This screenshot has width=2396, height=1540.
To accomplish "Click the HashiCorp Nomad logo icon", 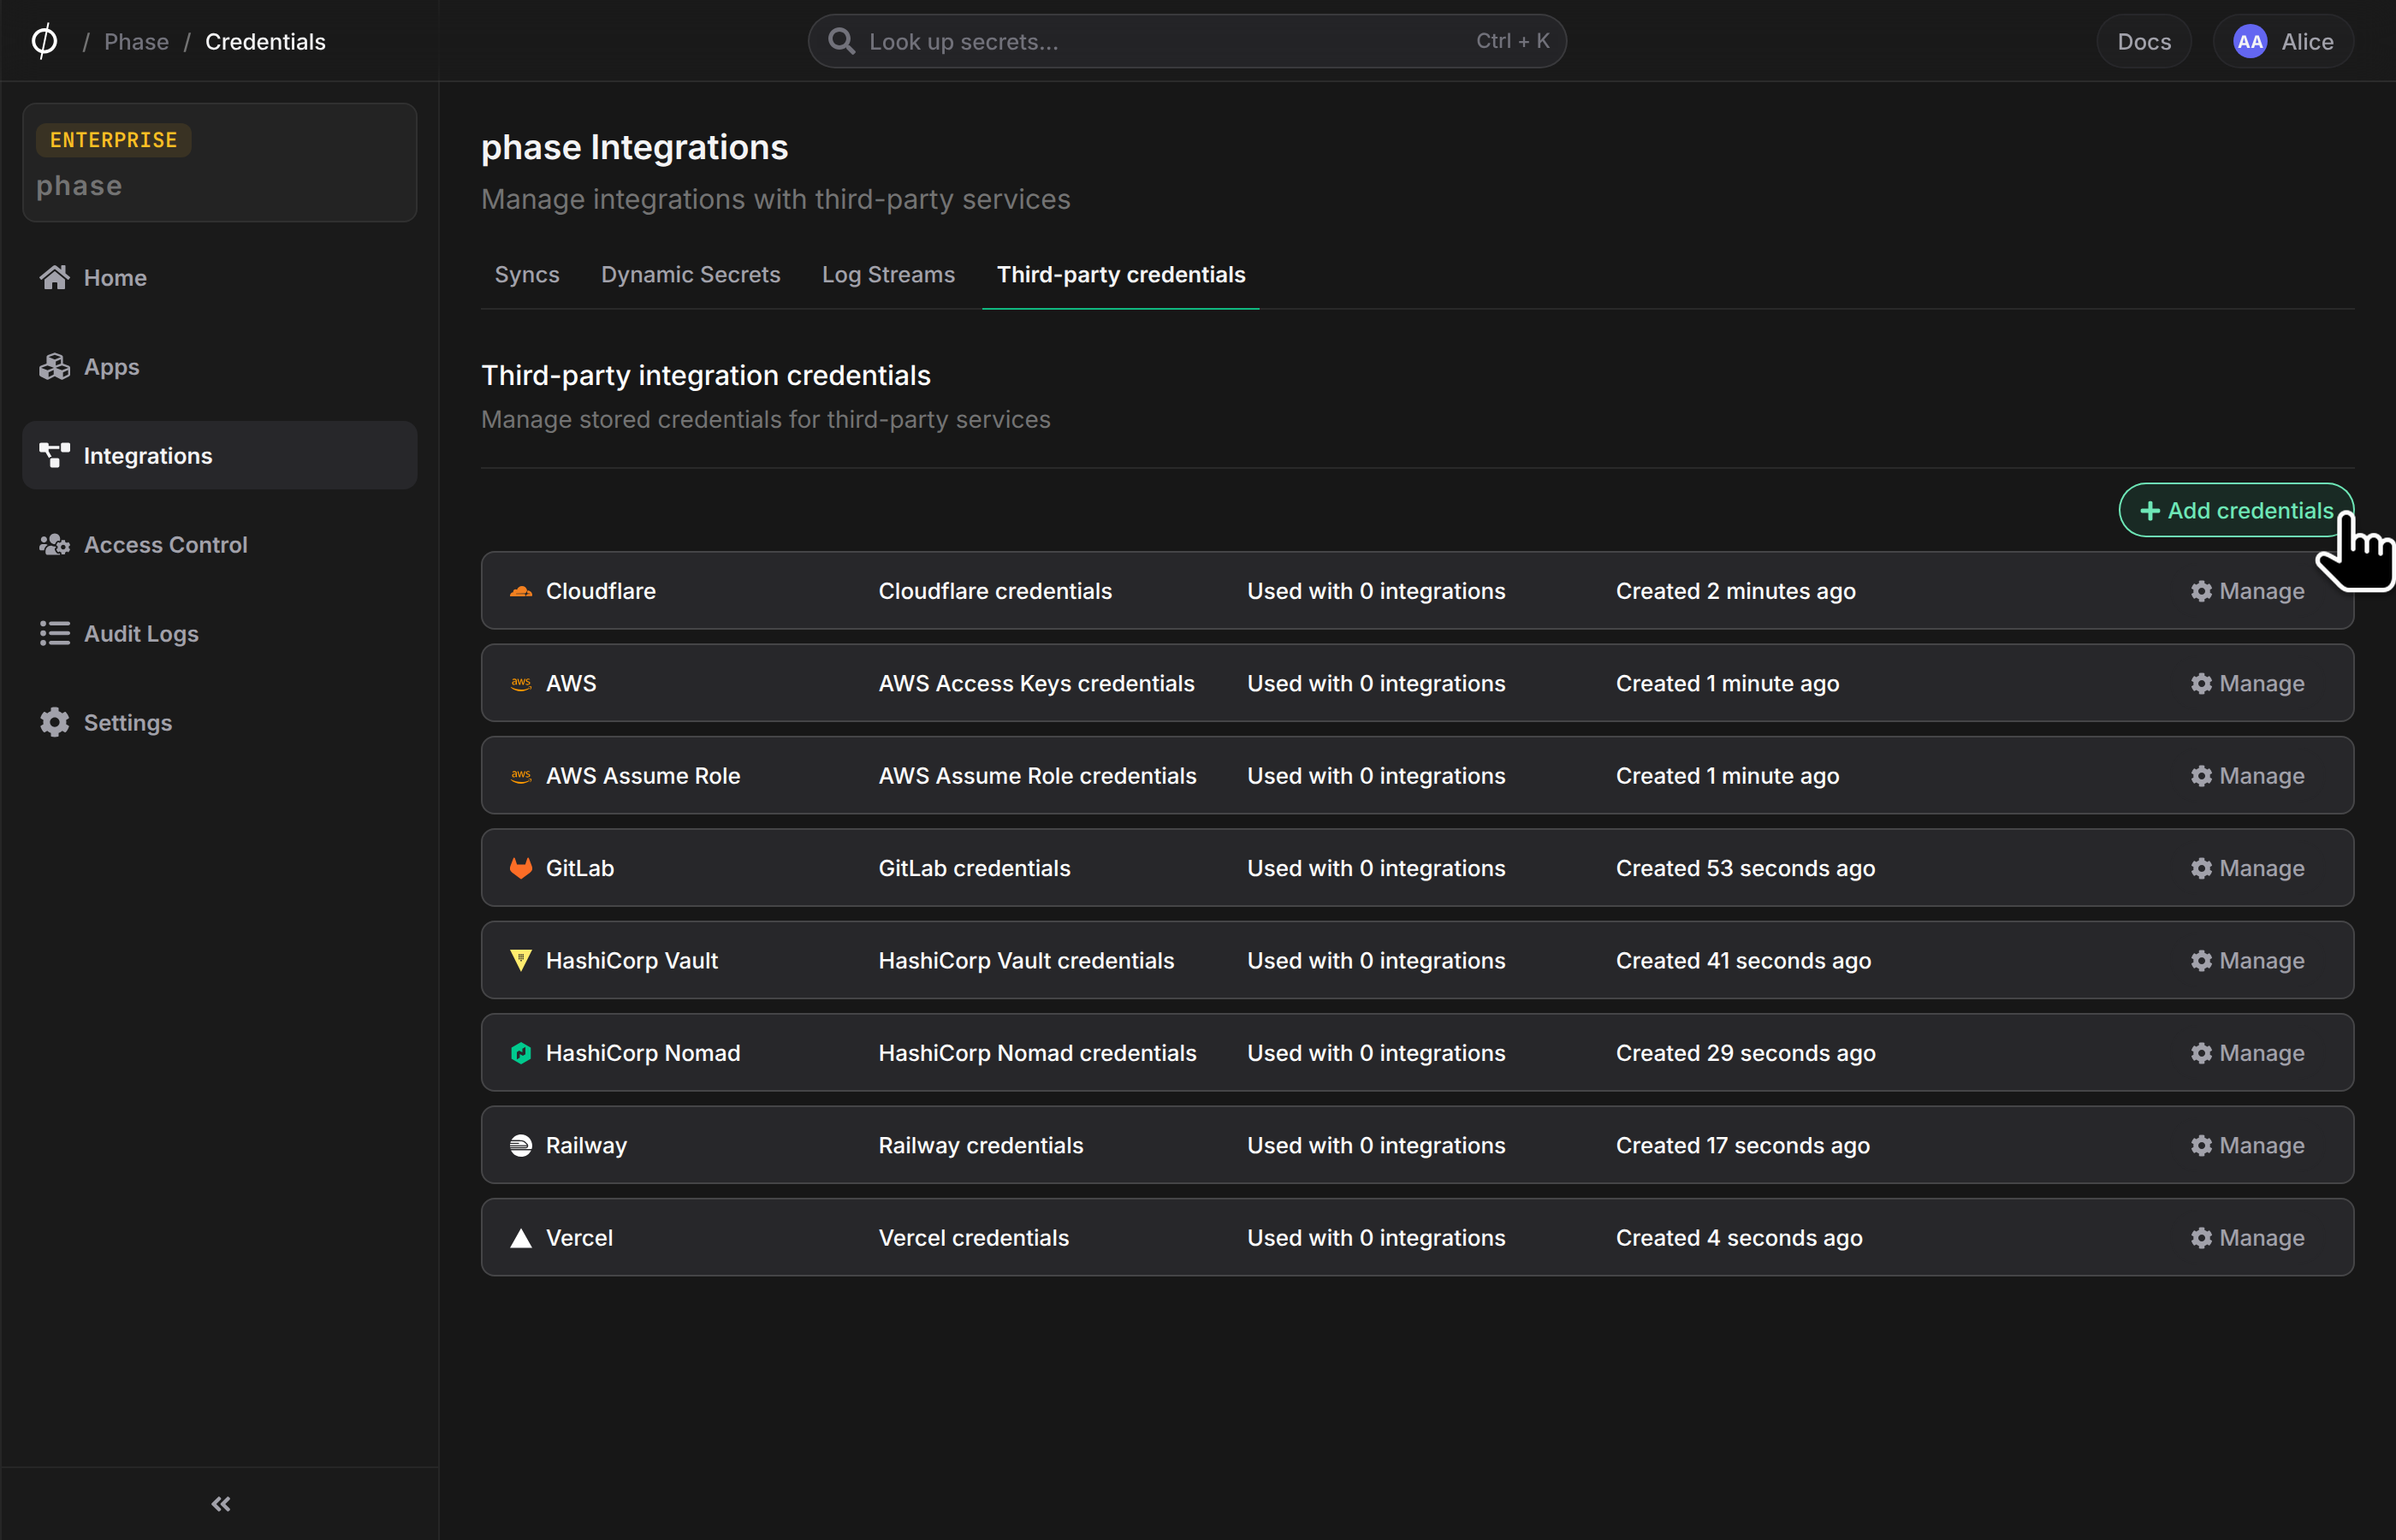I will tap(521, 1053).
